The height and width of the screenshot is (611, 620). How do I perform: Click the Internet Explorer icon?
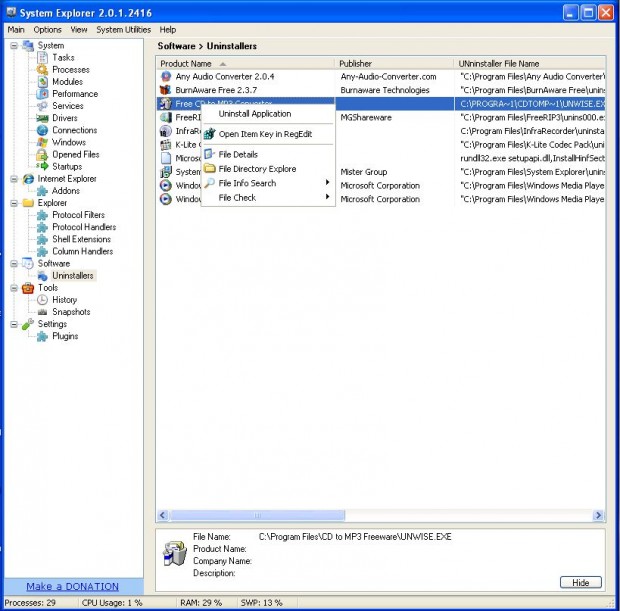point(28,179)
